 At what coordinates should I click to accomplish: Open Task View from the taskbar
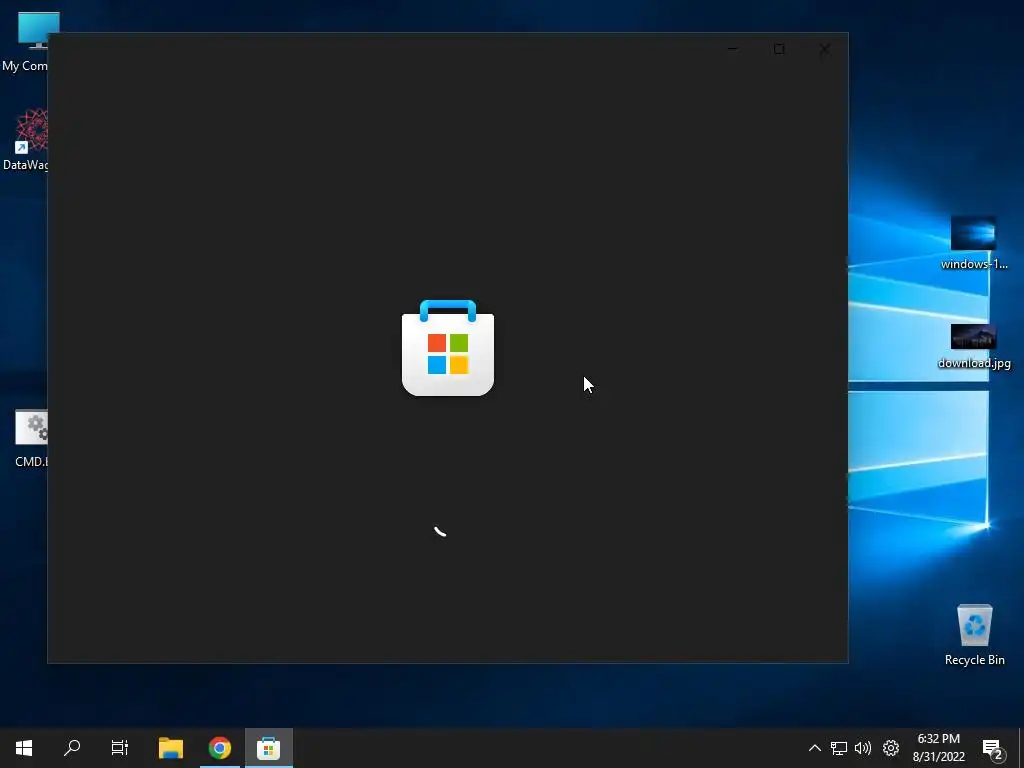[120, 748]
